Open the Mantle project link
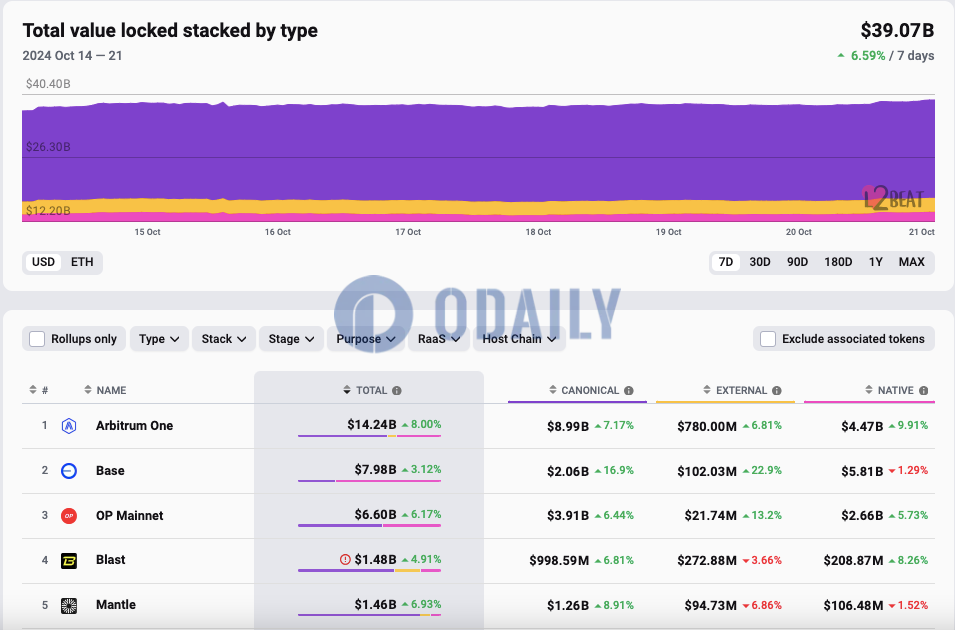This screenshot has width=955, height=630. (x=116, y=605)
